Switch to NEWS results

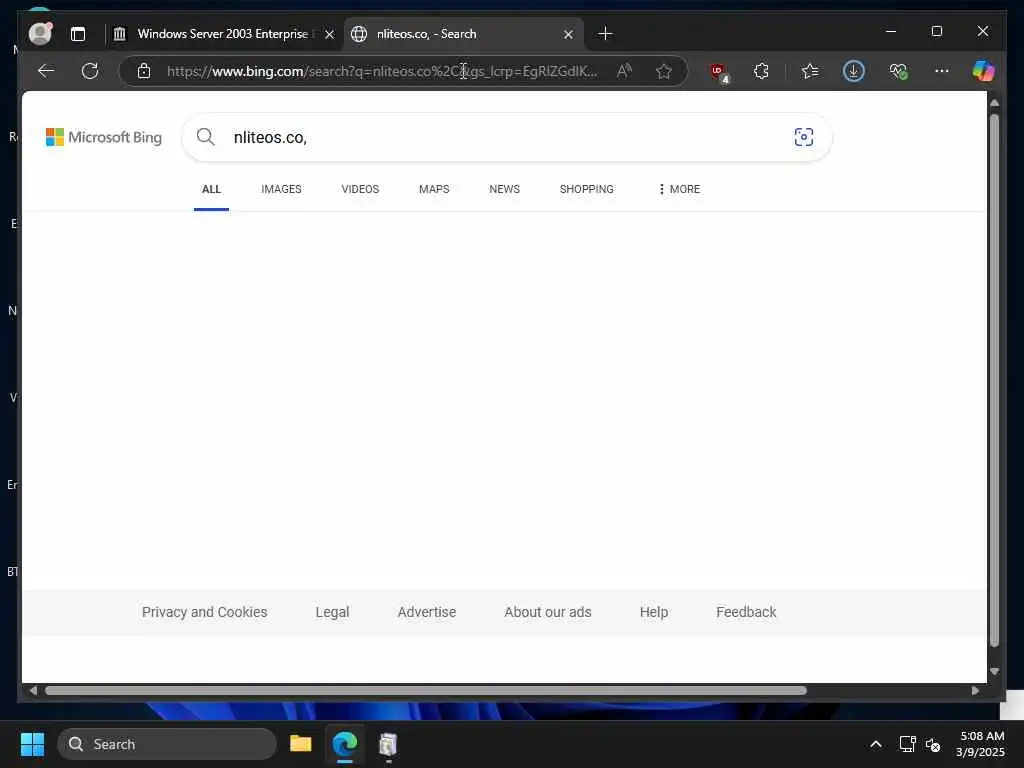504,189
